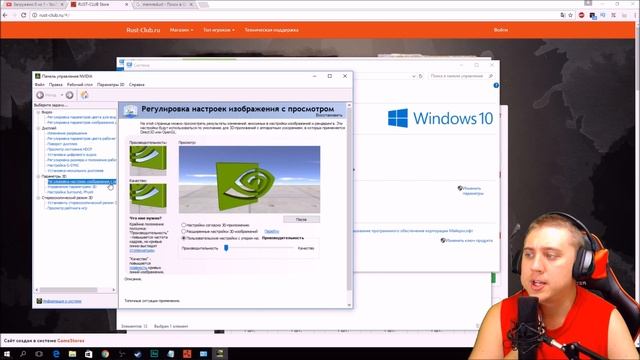
Task: Click Изменить ключ продукта link in System window
Action: point(469,240)
